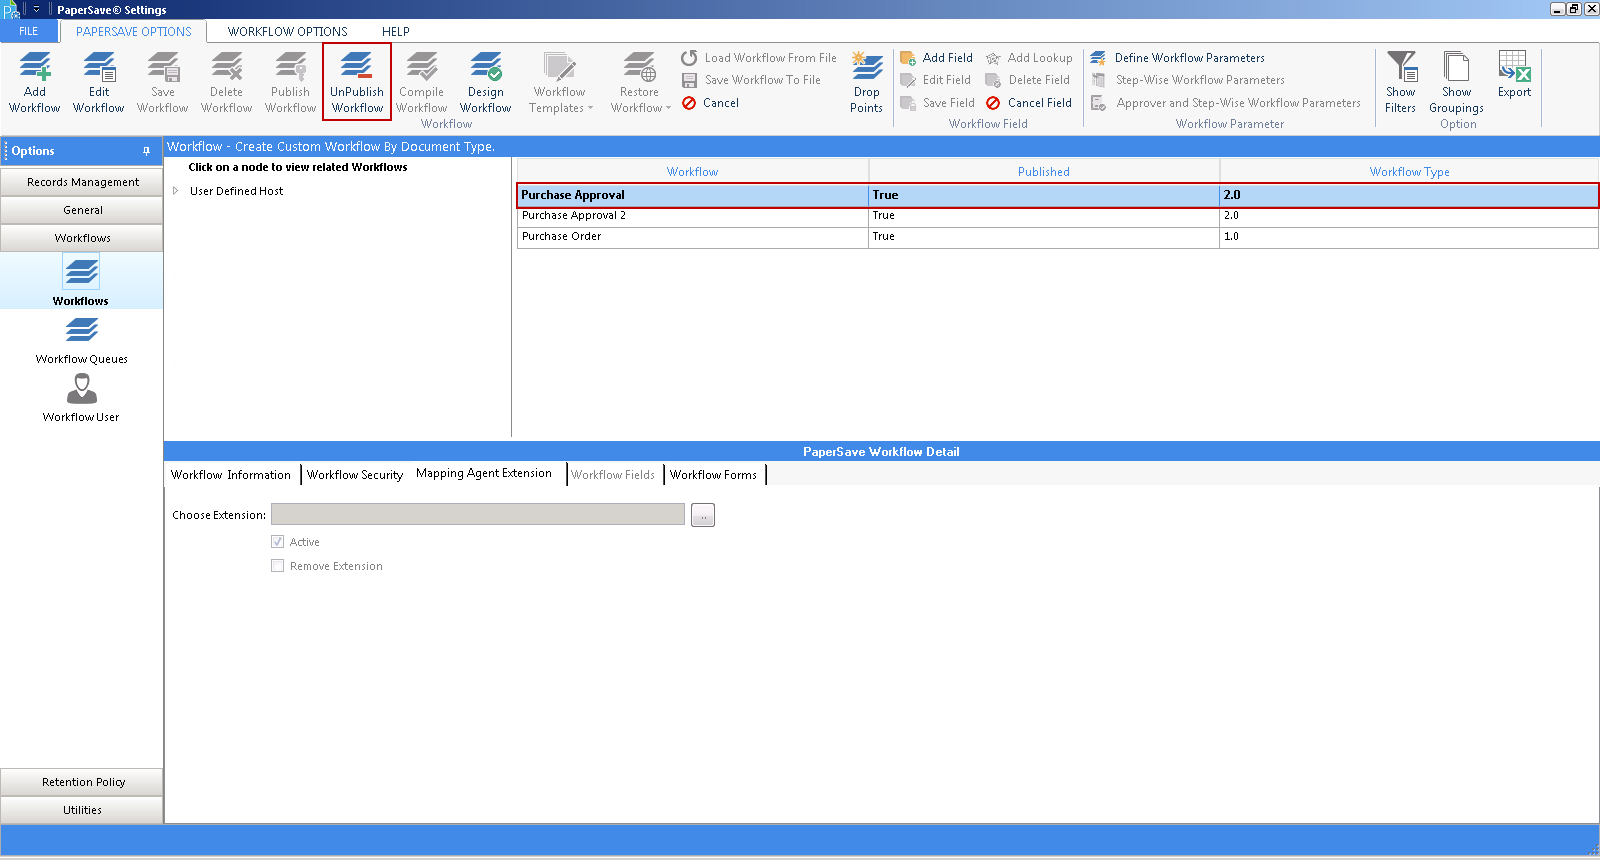The width and height of the screenshot is (1600, 860).
Task: Click Approver and Step-Wise Workflow Parameters
Action: point(1225,103)
